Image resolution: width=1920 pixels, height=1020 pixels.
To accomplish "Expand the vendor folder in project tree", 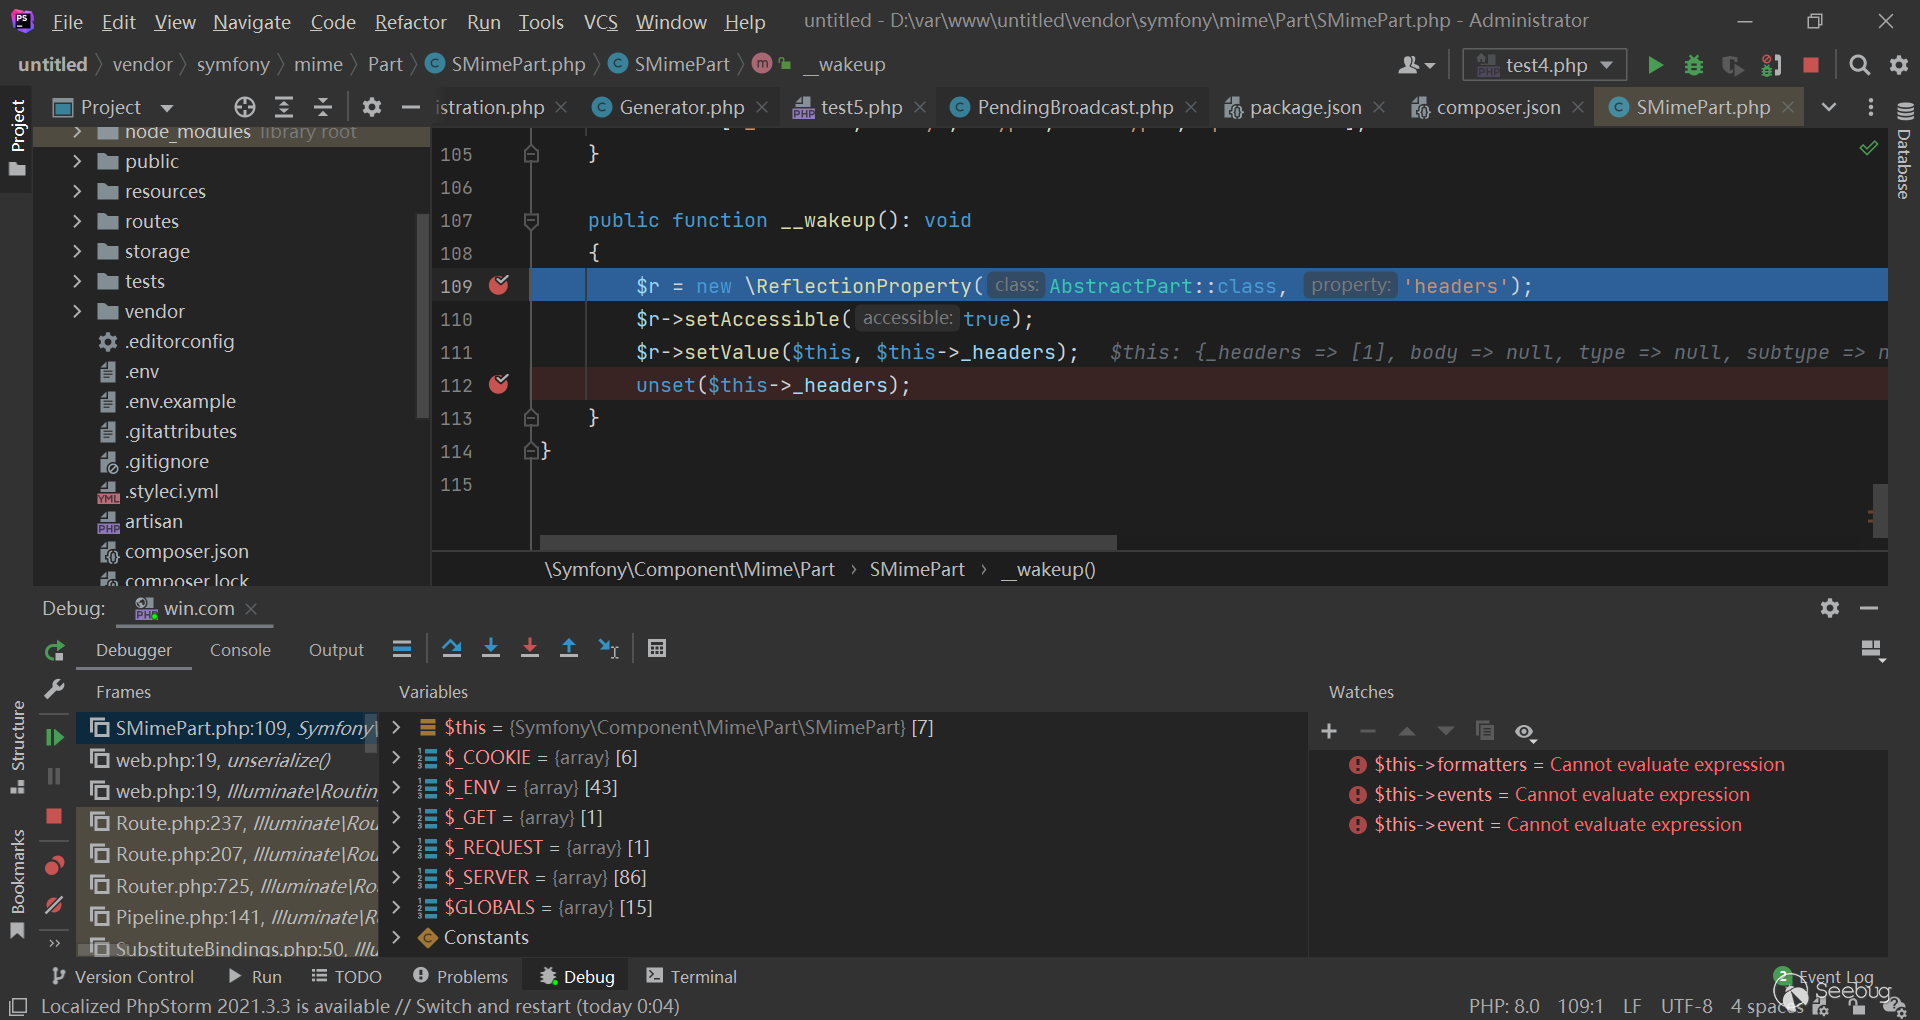I will click(x=77, y=311).
